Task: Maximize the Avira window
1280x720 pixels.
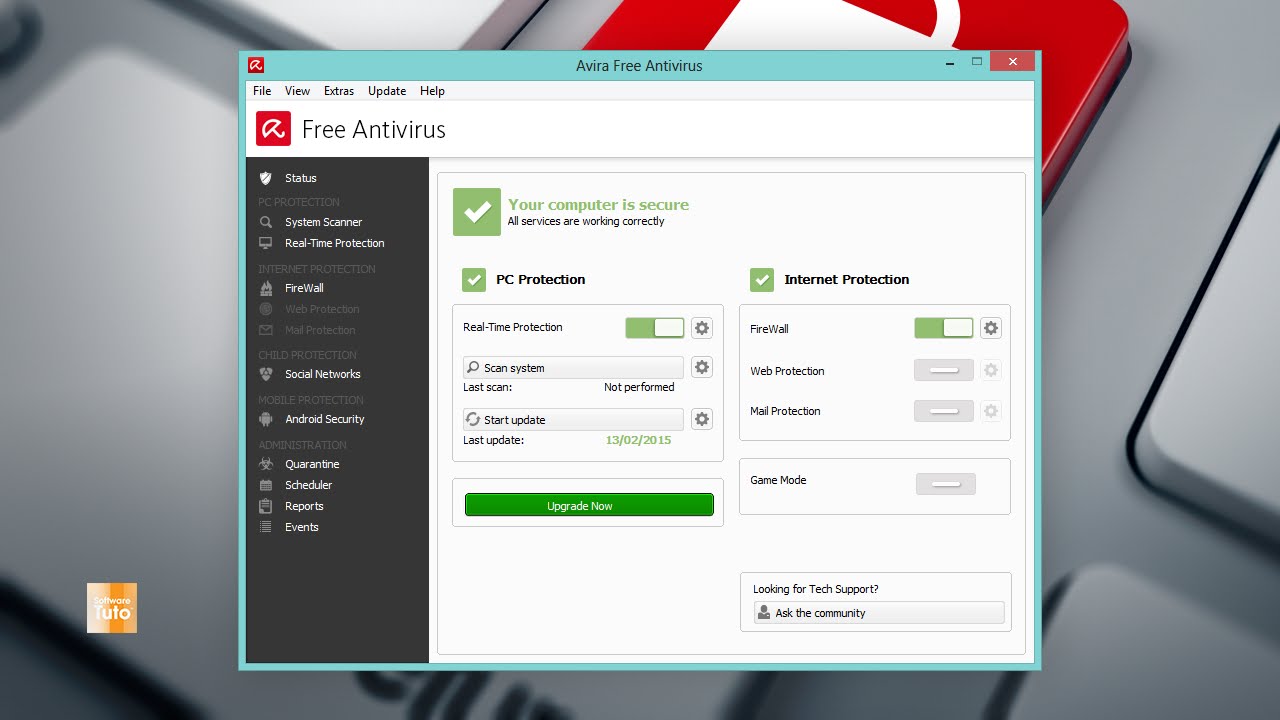Action: click(x=977, y=62)
